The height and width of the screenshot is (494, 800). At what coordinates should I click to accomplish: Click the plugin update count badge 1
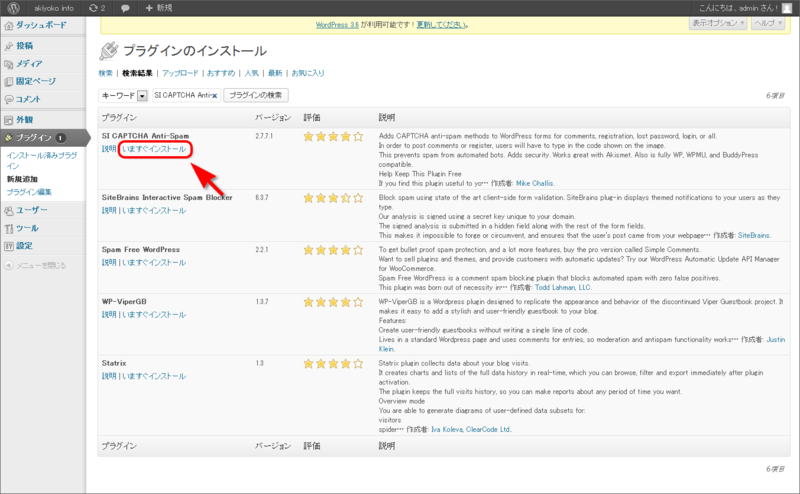[61, 138]
